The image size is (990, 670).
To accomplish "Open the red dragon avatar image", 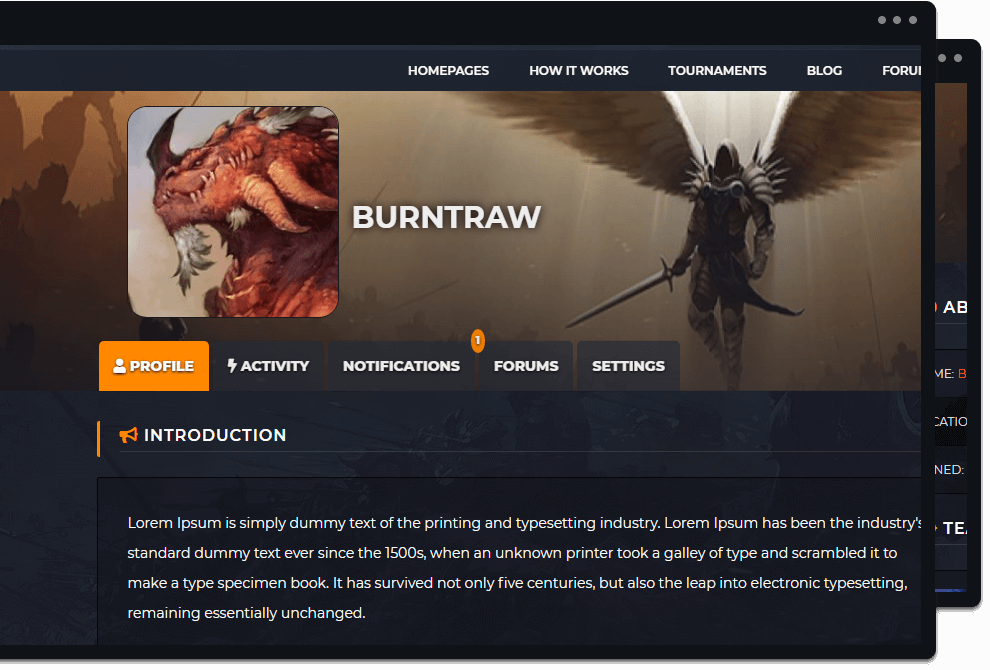I will (233, 212).
